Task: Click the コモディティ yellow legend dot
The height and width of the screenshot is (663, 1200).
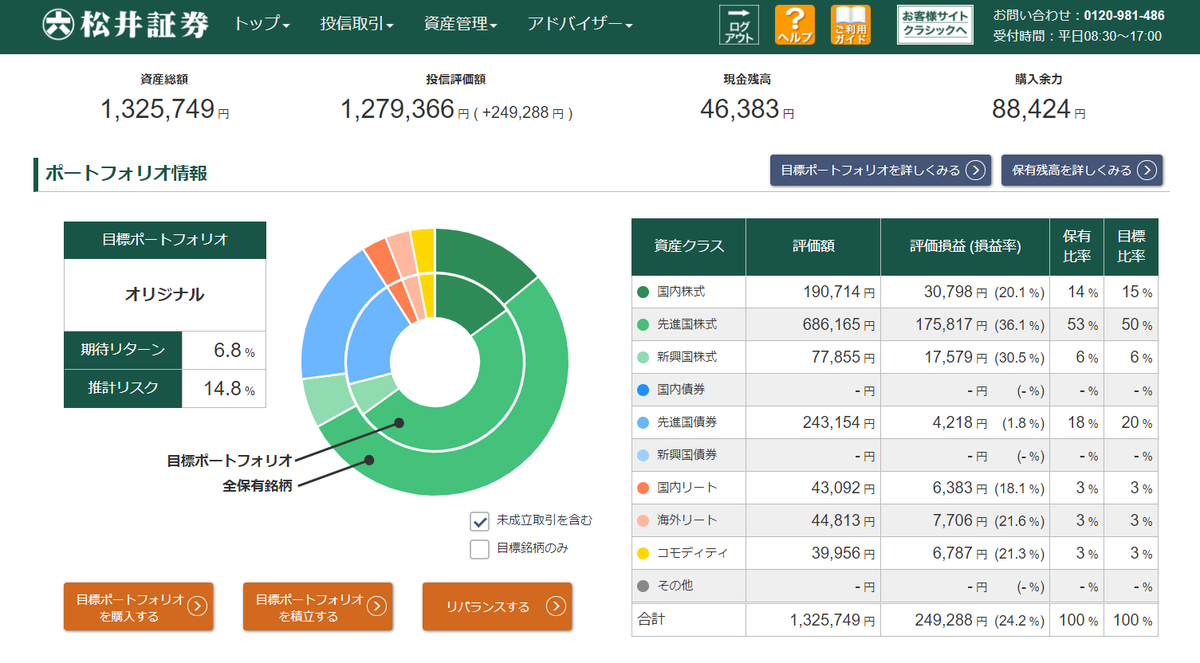Action: point(643,553)
